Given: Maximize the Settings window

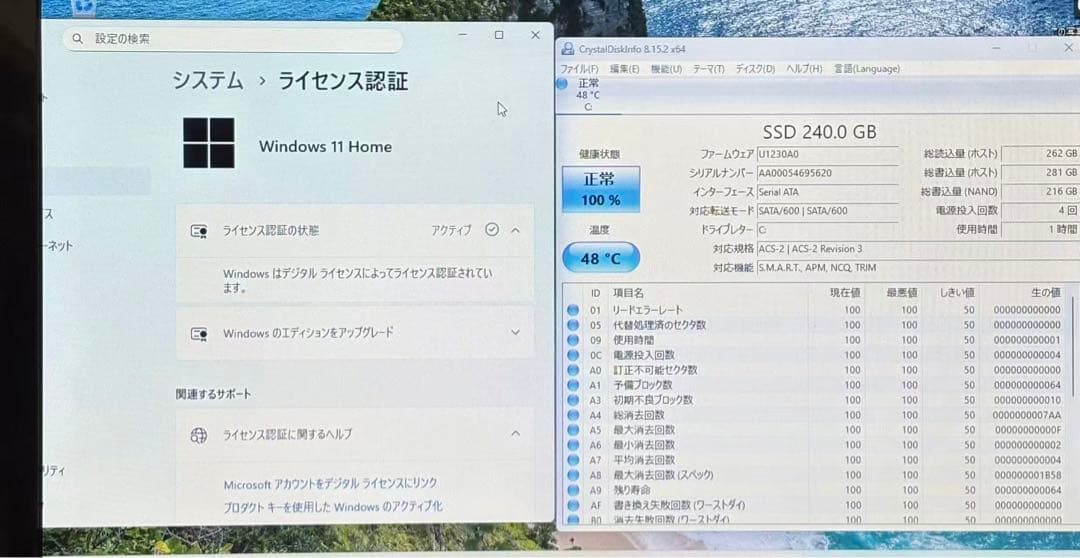Looking at the screenshot, I should click(499, 35).
